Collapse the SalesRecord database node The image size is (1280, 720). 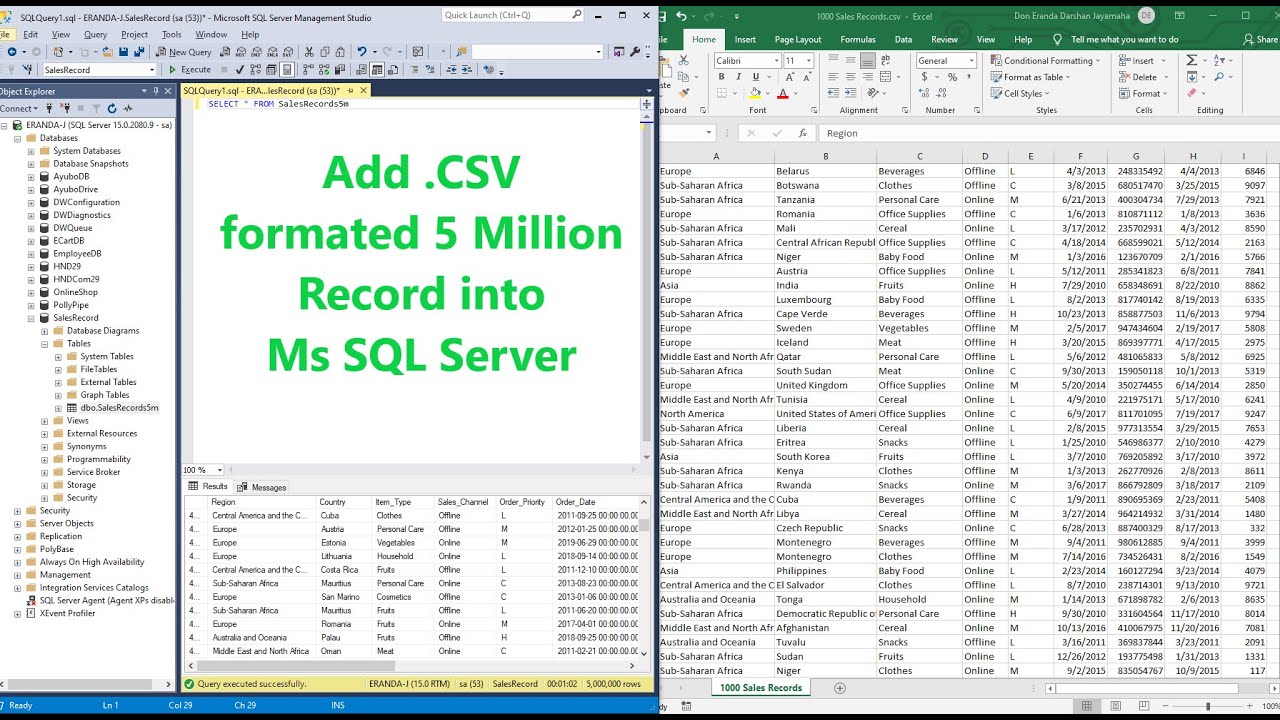coord(30,318)
